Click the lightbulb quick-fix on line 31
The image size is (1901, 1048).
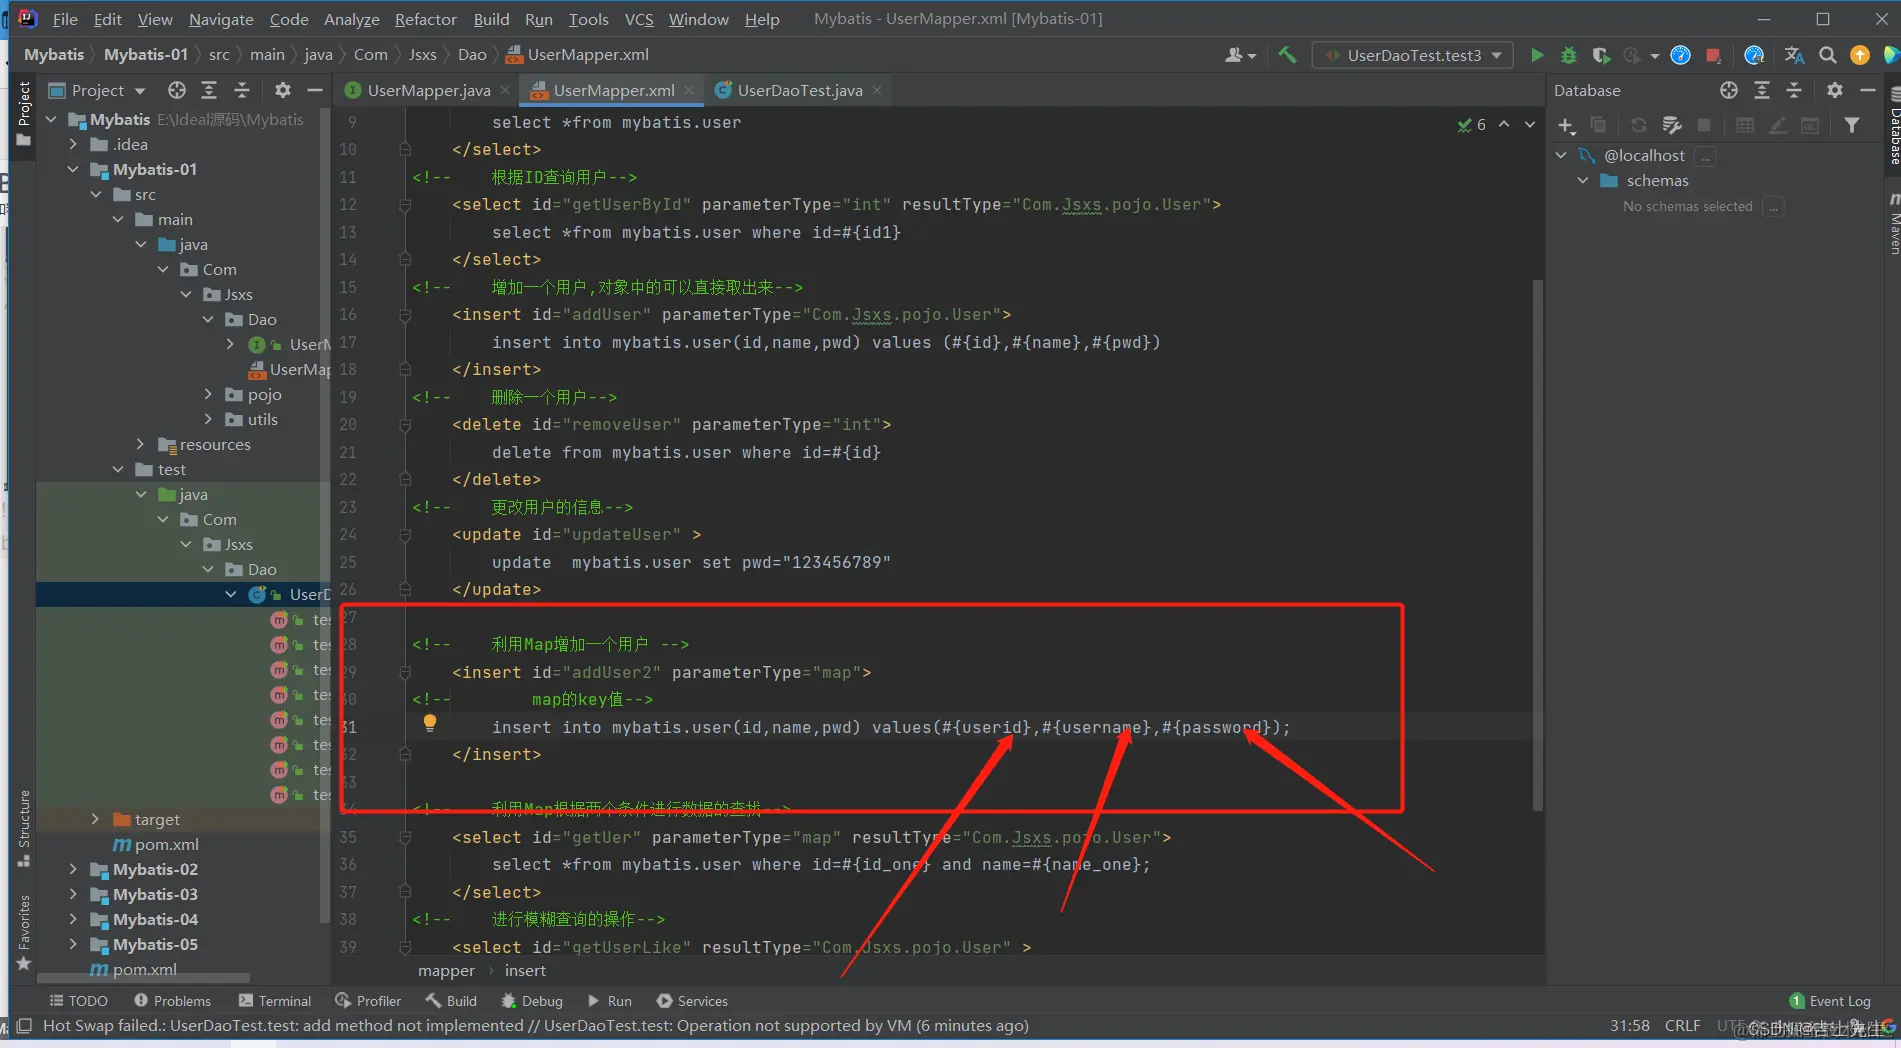point(430,722)
